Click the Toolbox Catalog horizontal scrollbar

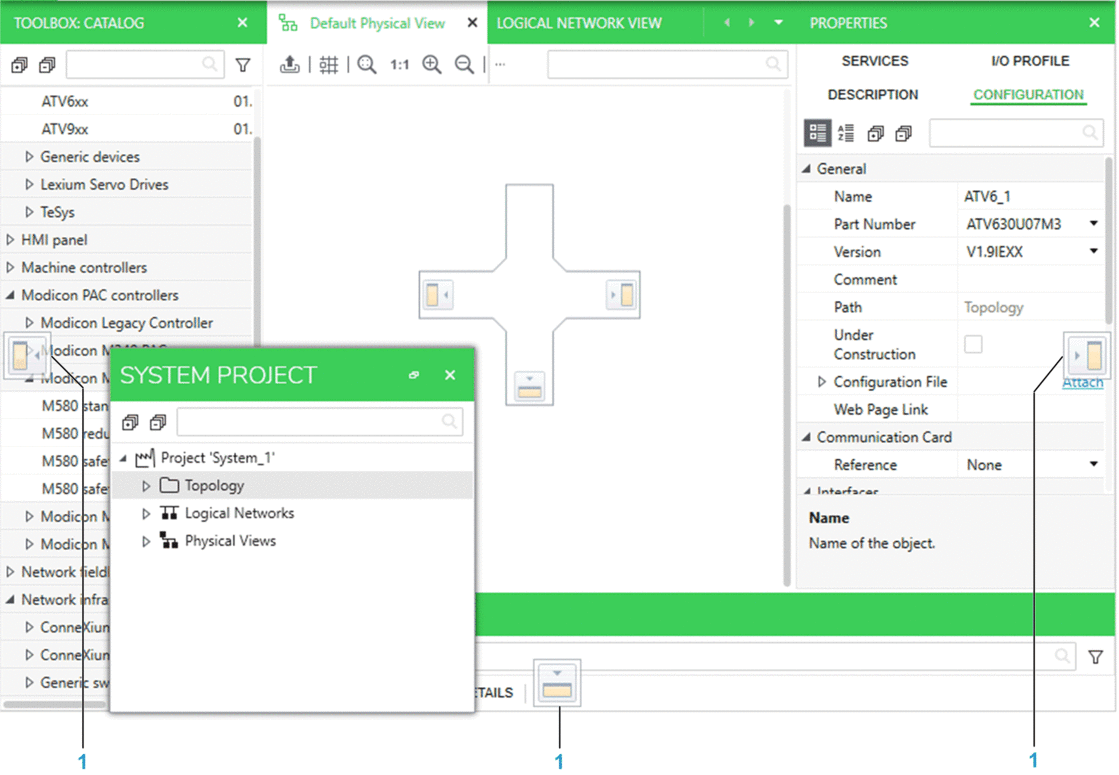(x=54, y=704)
